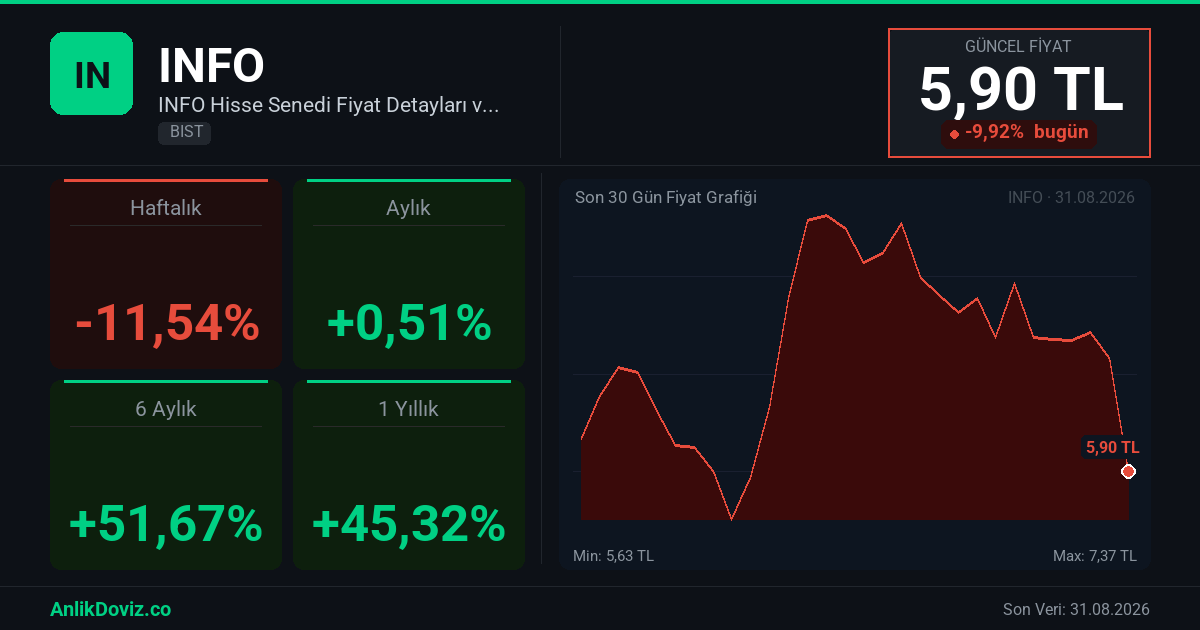Click the INFO Hisse Senedi Fiyat Detayları subtitle
The height and width of the screenshot is (630, 1200).
point(328,104)
